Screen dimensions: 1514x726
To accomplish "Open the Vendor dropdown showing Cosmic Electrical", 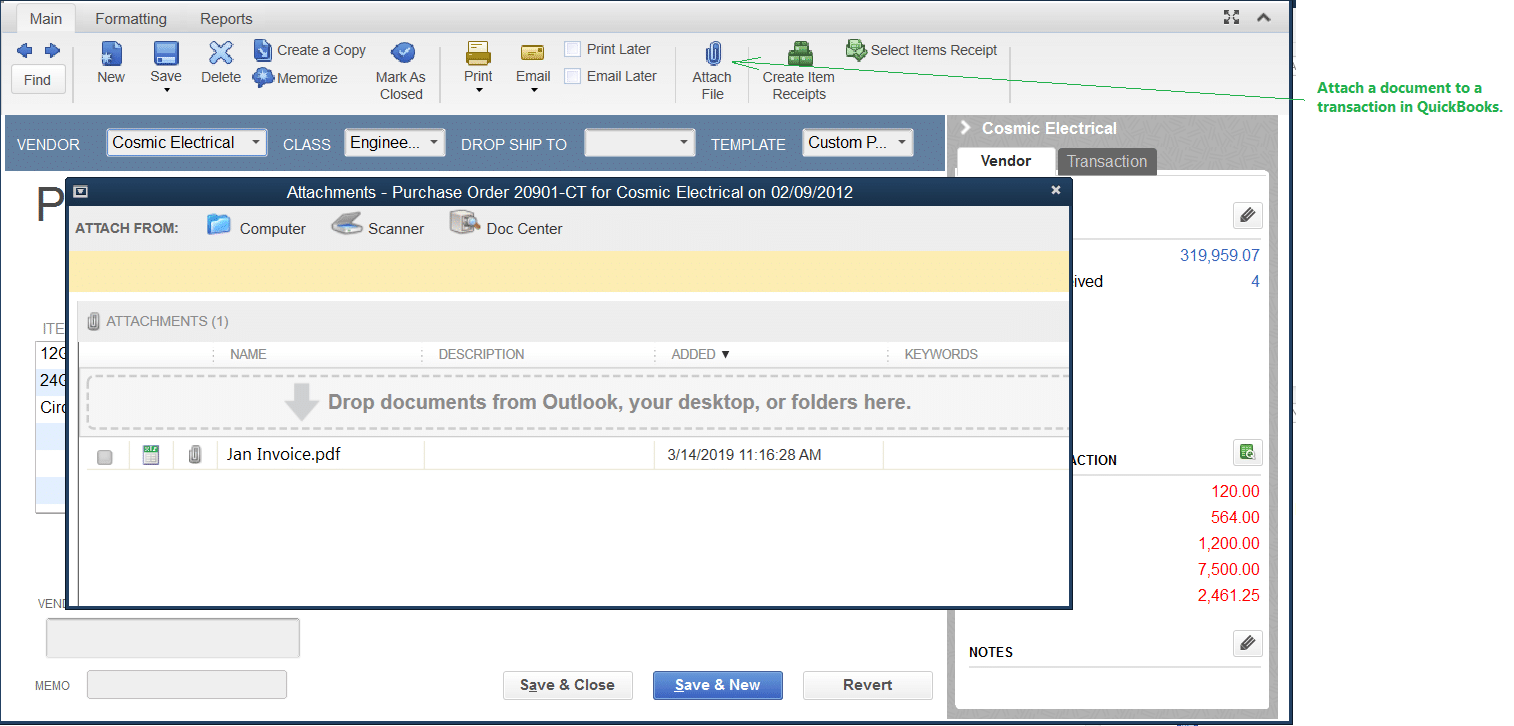I will click(187, 143).
